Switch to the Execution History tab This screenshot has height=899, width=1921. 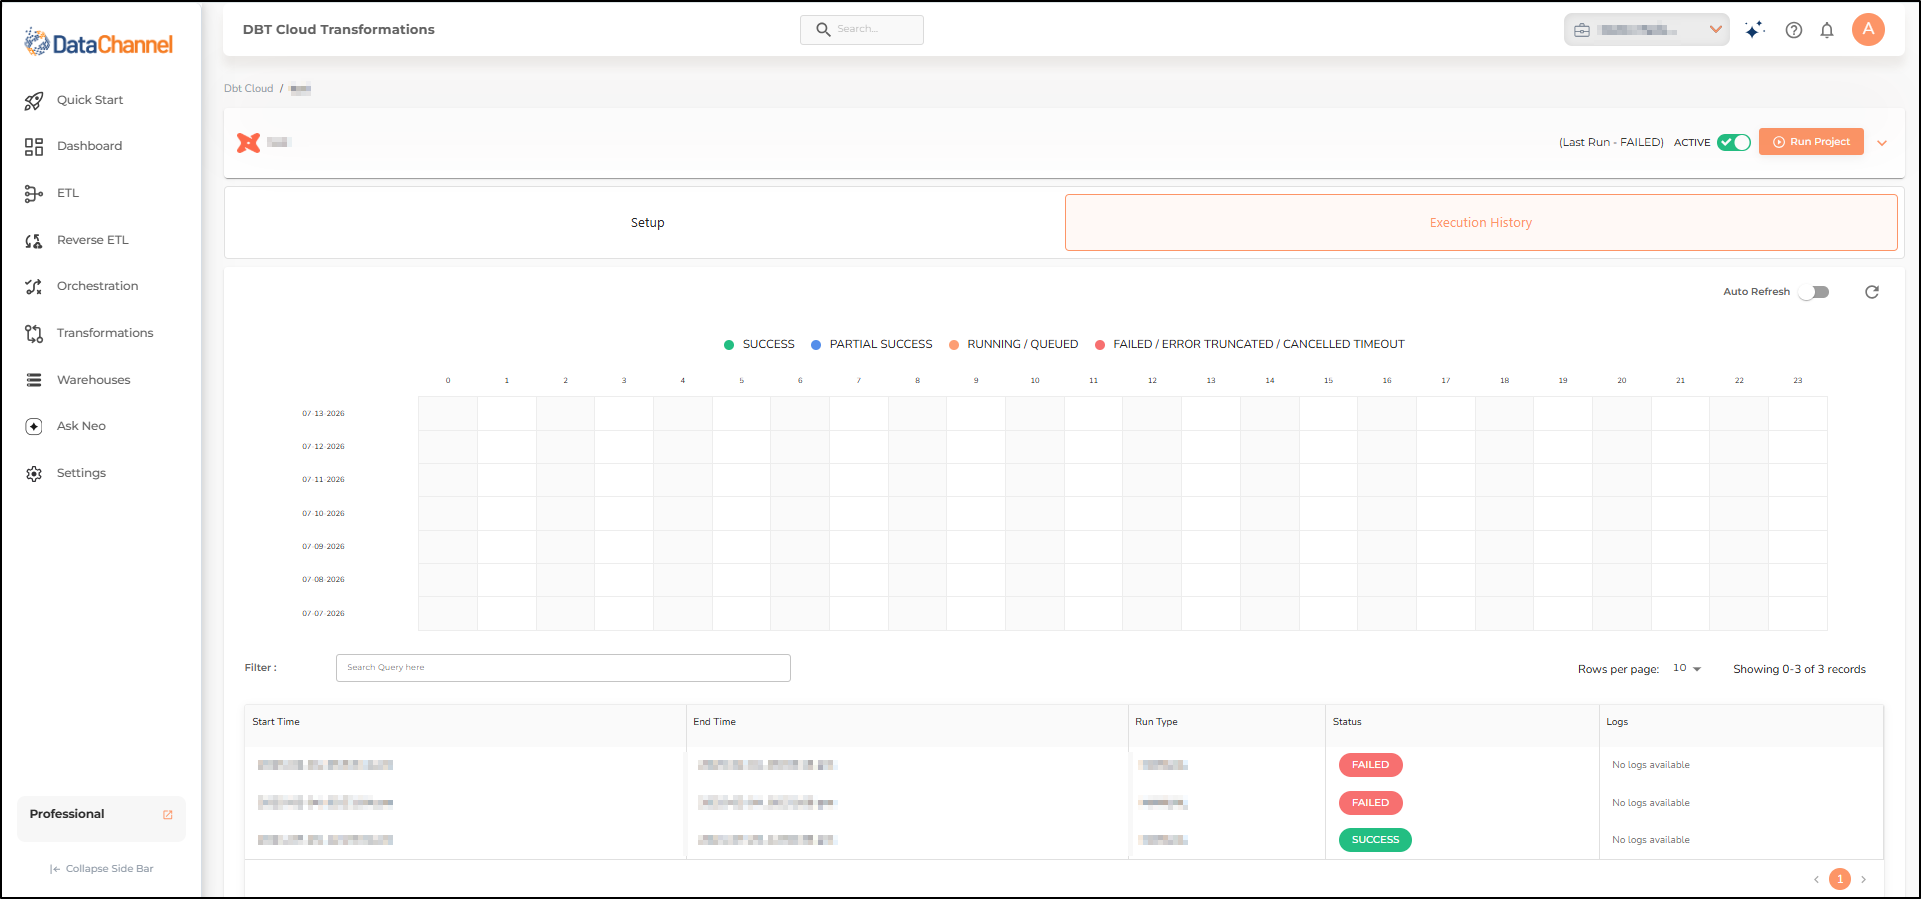(x=1481, y=223)
